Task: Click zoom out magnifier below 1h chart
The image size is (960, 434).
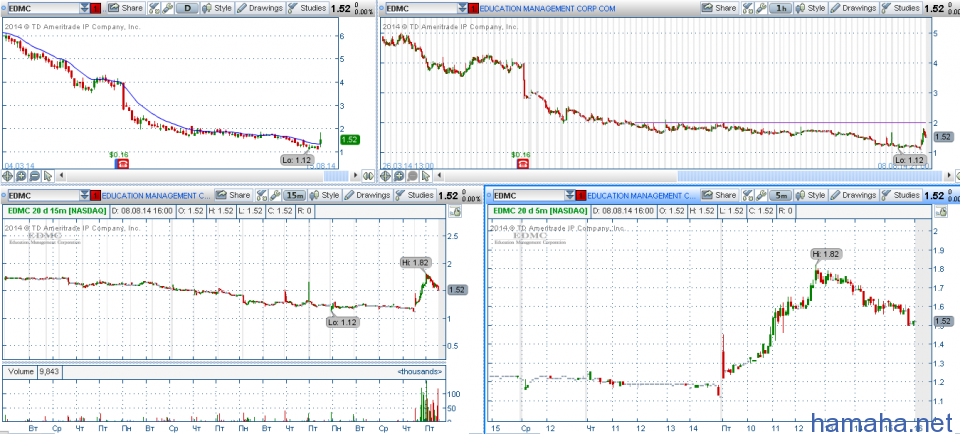Action: pyautogui.click(x=411, y=176)
